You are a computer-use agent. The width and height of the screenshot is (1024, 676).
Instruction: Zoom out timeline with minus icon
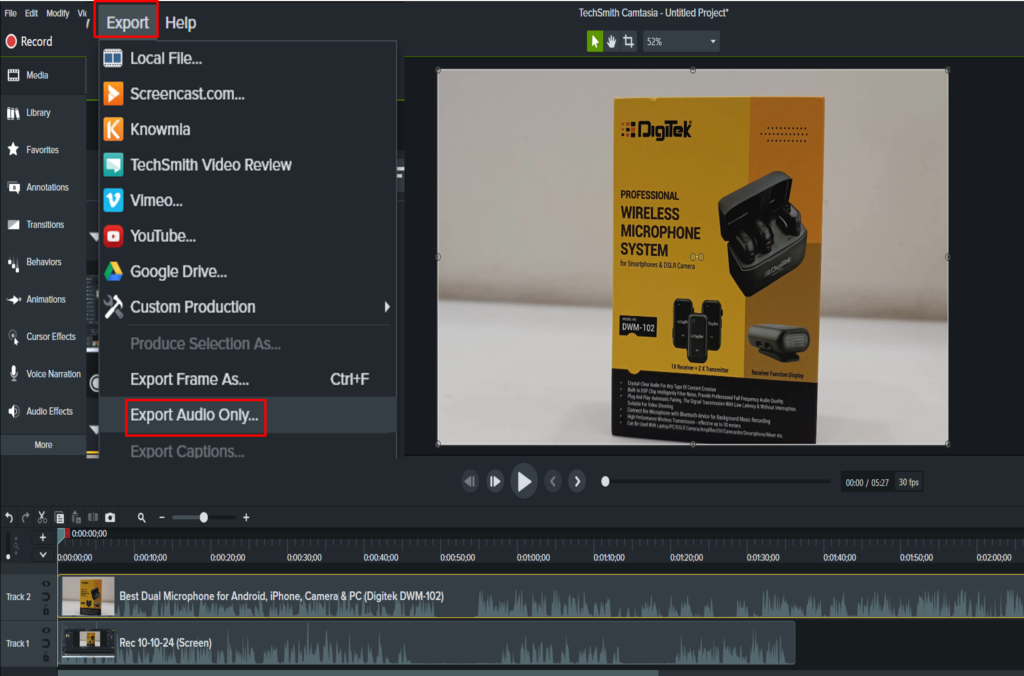pyautogui.click(x=161, y=517)
